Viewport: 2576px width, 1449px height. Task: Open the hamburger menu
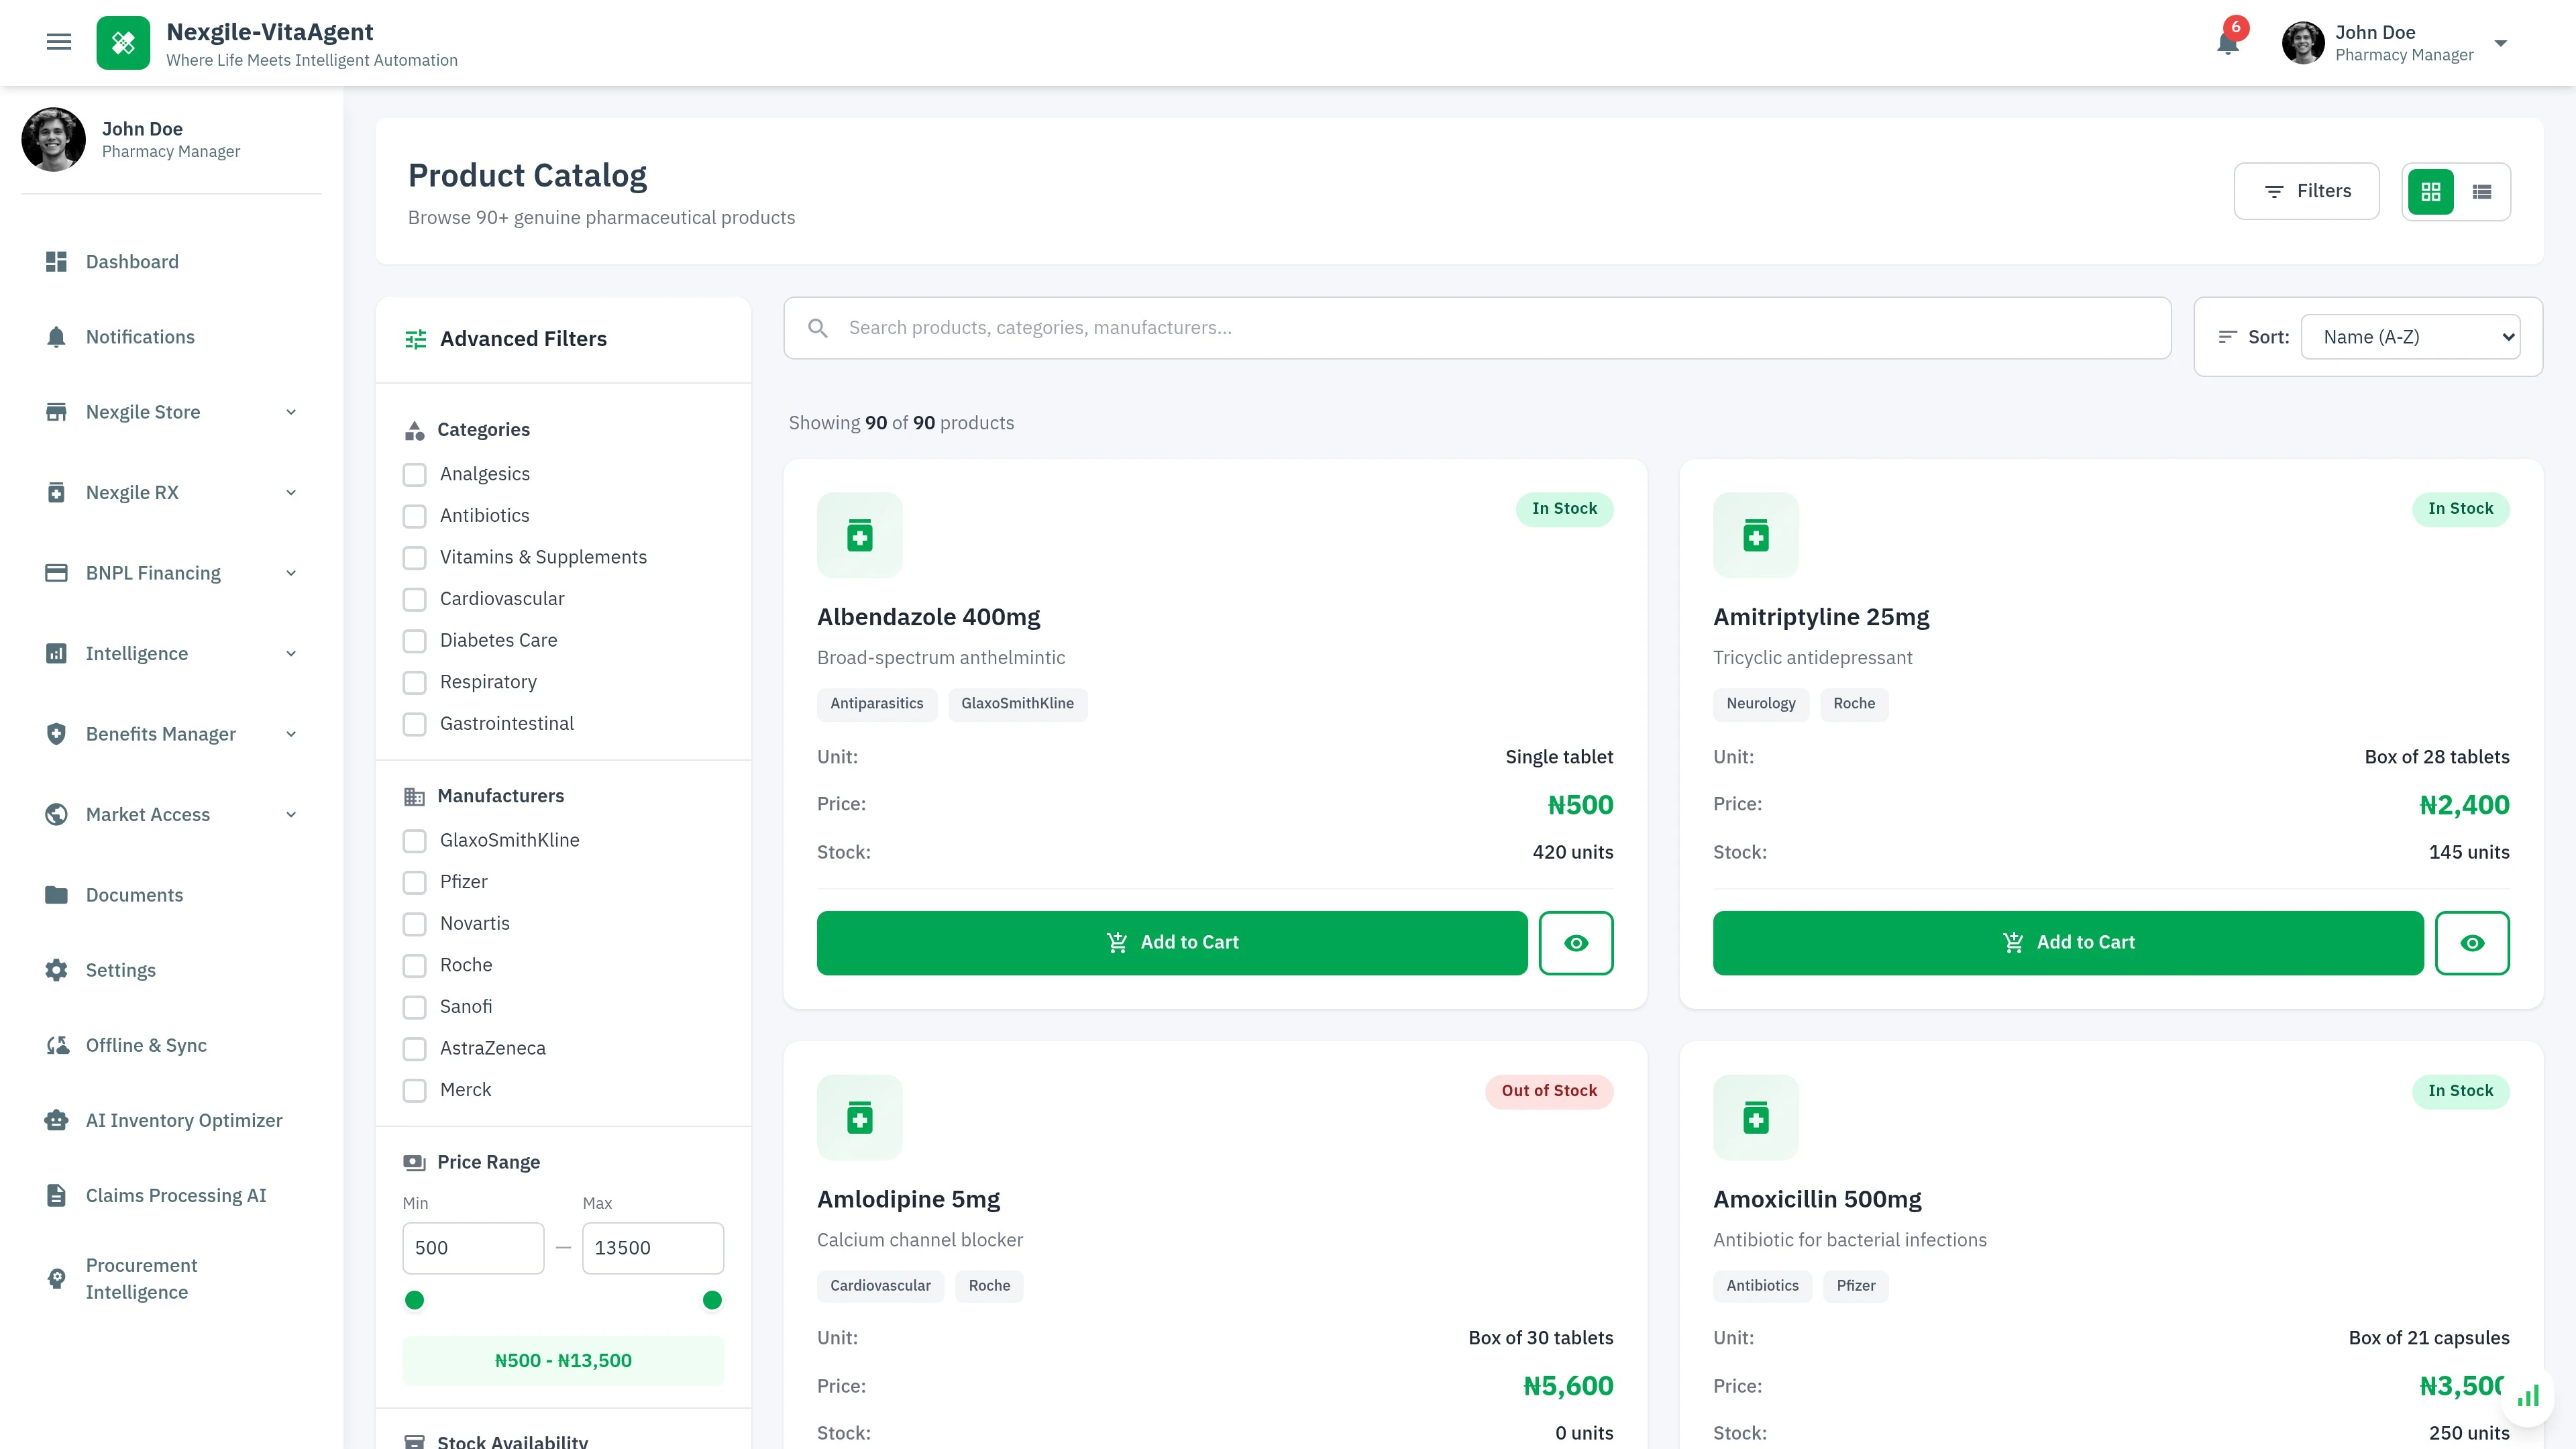pyautogui.click(x=58, y=41)
